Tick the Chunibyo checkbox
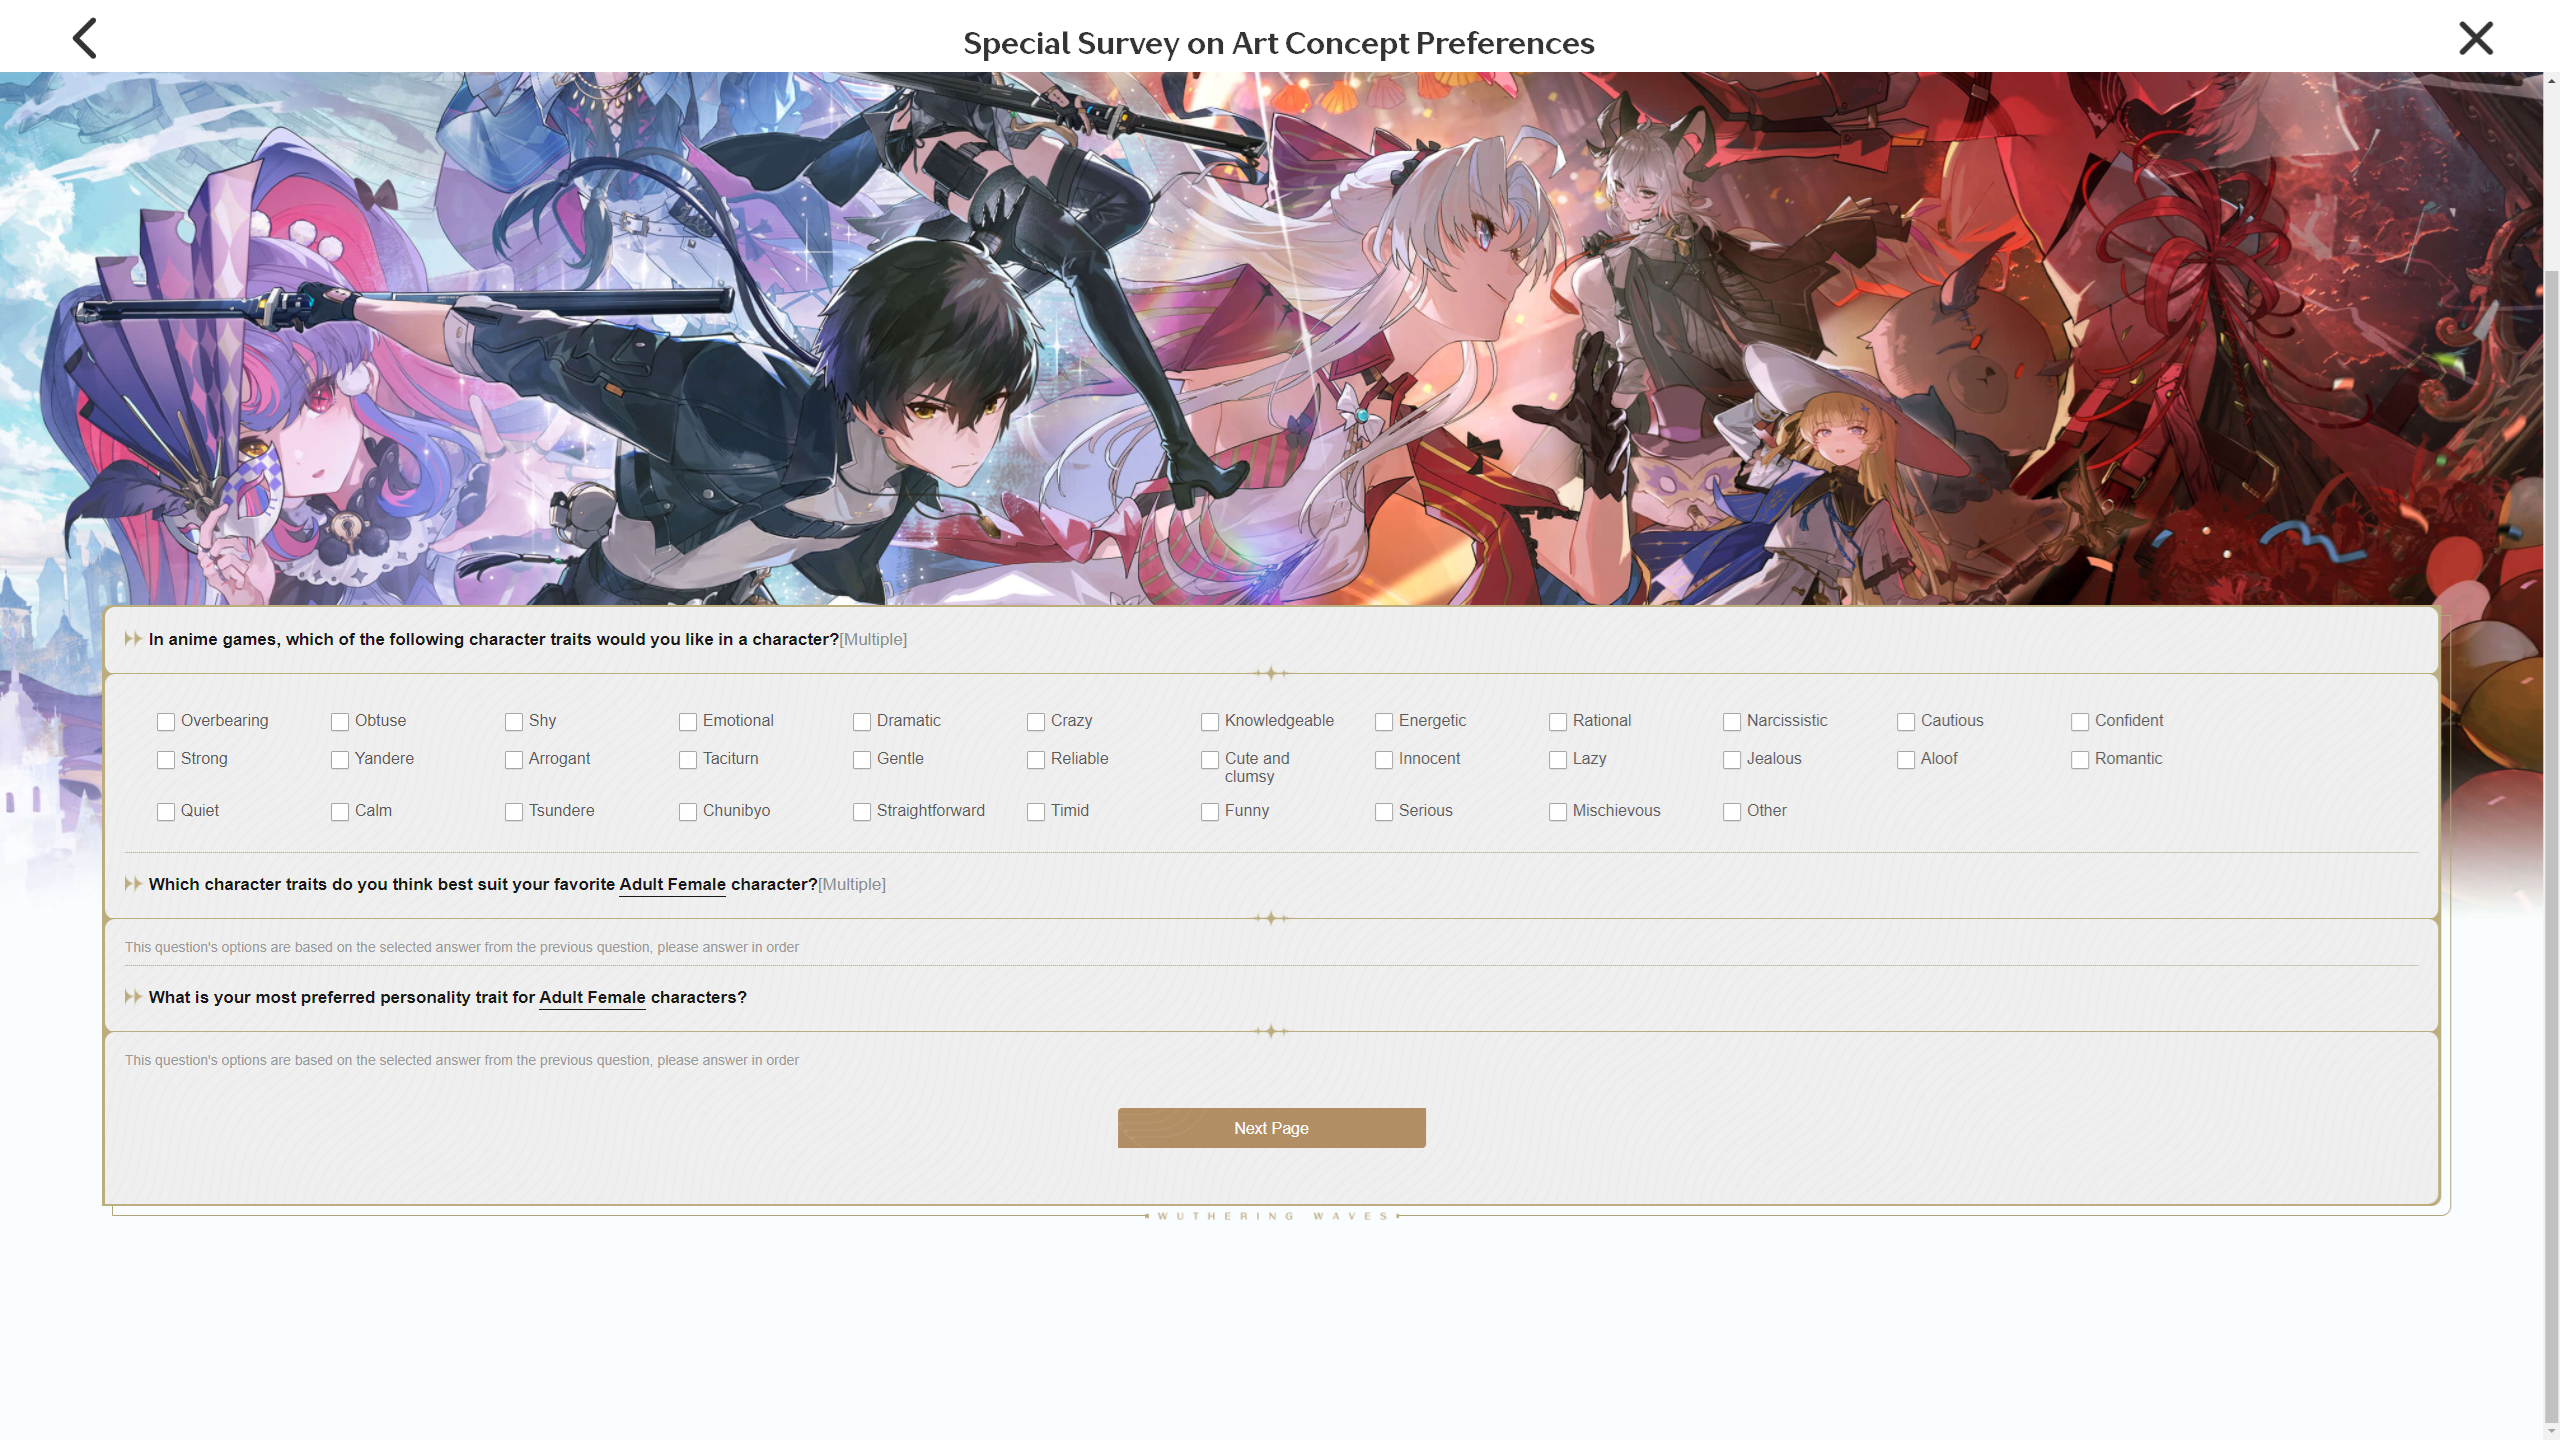This screenshot has width=2560, height=1440. point(688,812)
